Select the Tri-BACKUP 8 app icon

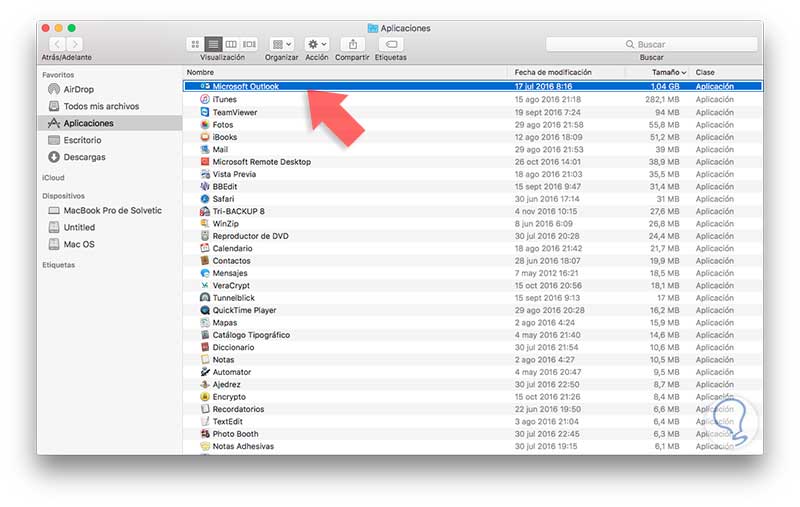click(205, 211)
